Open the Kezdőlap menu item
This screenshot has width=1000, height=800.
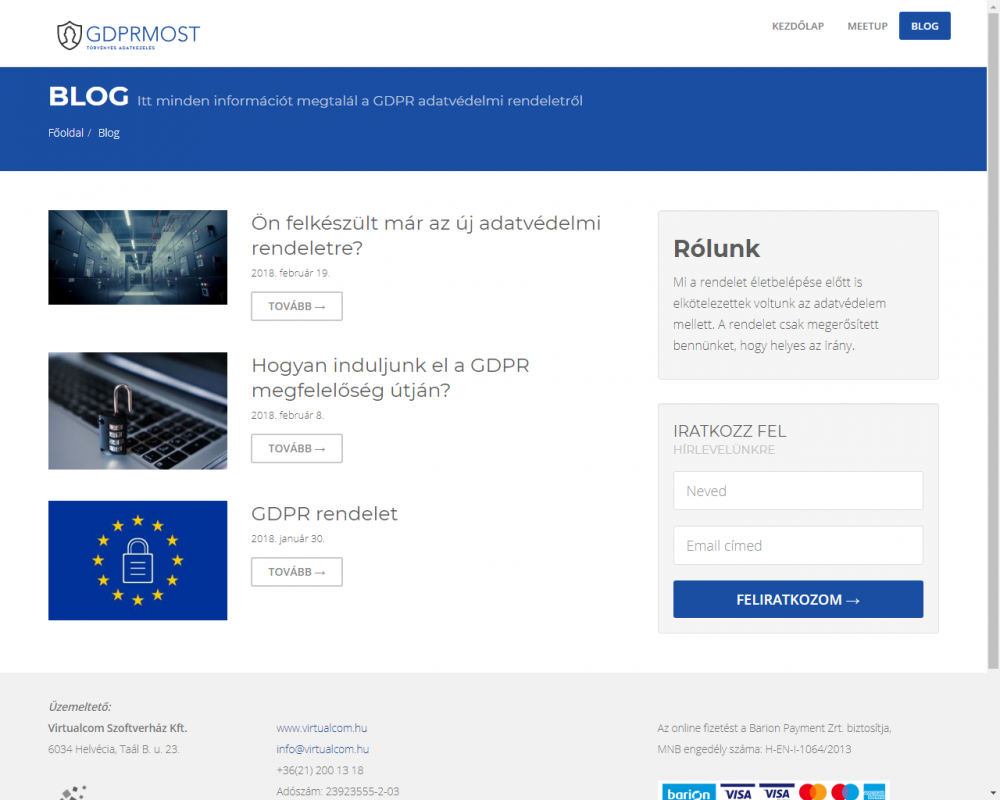click(x=798, y=26)
